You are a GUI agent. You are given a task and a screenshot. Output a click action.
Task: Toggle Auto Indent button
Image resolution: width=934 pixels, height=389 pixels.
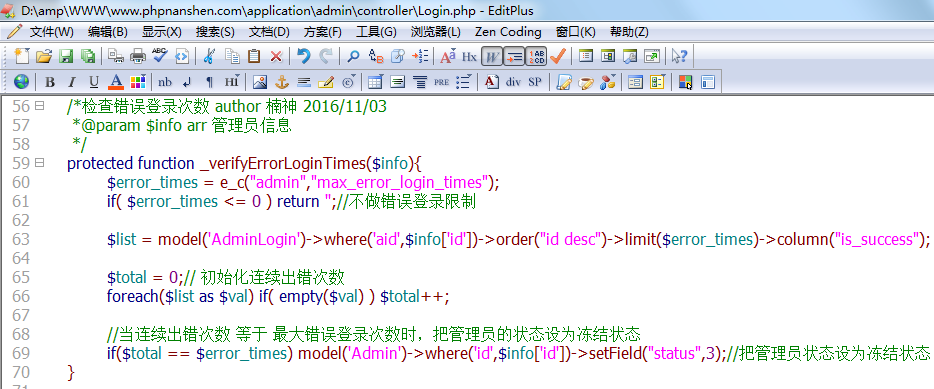click(513, 56)
